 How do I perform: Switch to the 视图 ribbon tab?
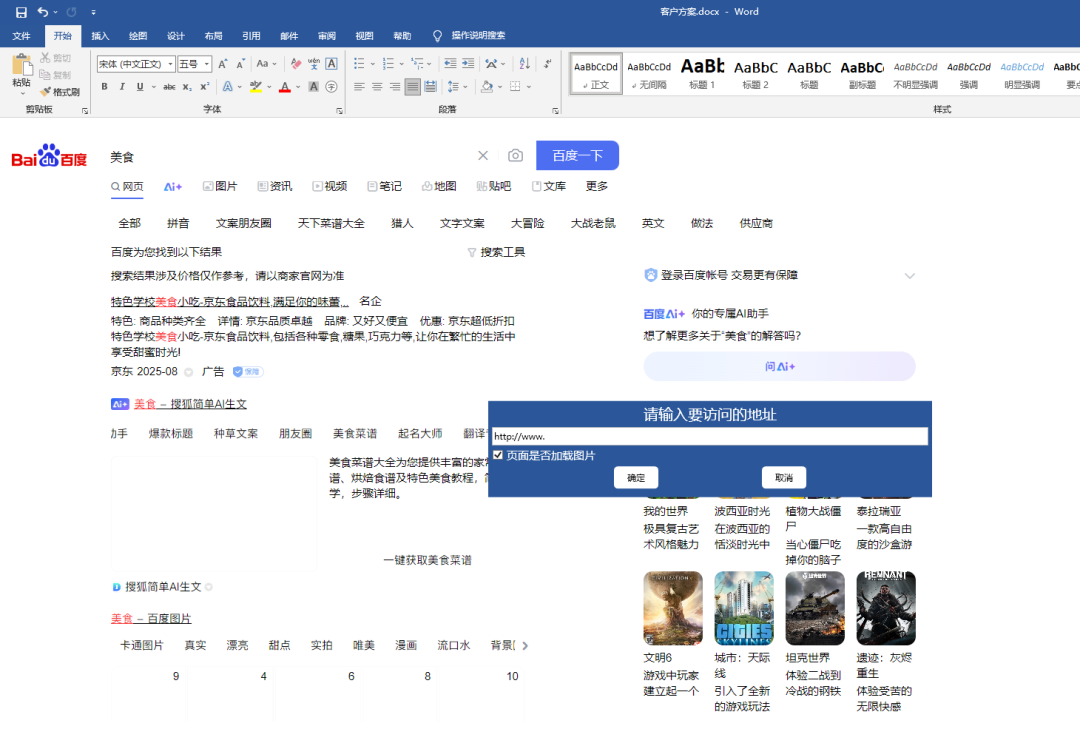click(x=364, y=36)
